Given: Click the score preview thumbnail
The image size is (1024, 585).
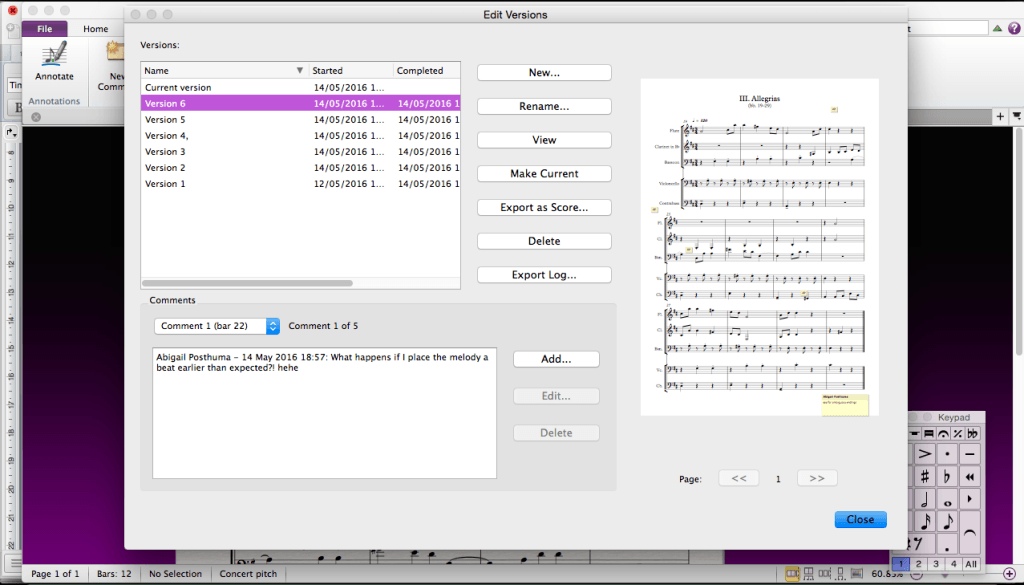Looking at the screenshot, I should tap(760, 247).
